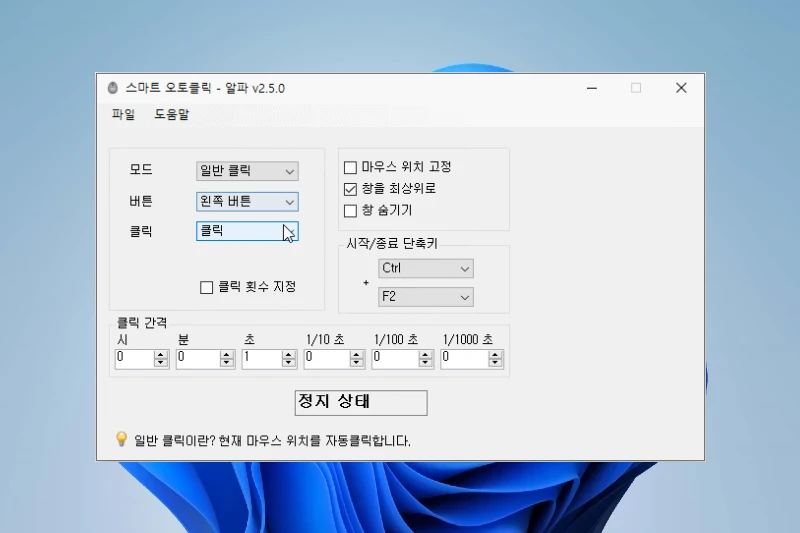Expand the 클릭 type dropdown

click(247, 231)
